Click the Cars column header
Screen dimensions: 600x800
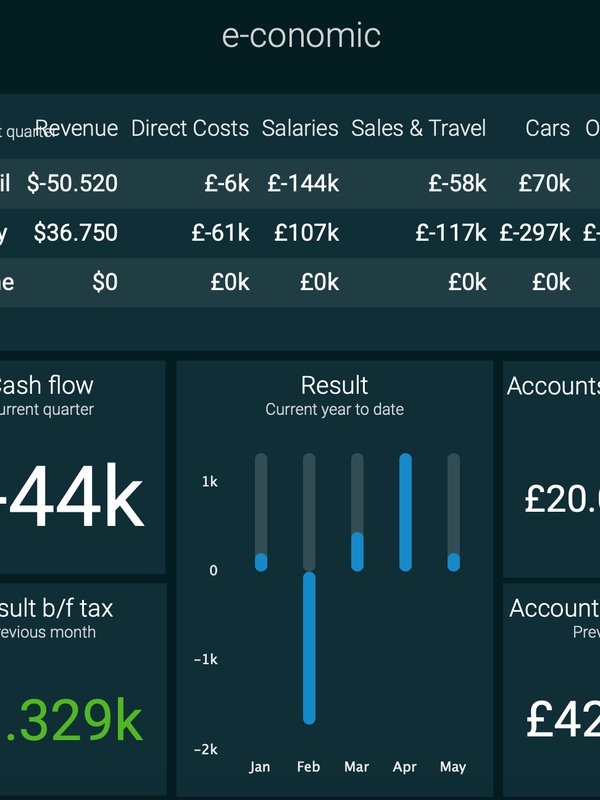547,128
